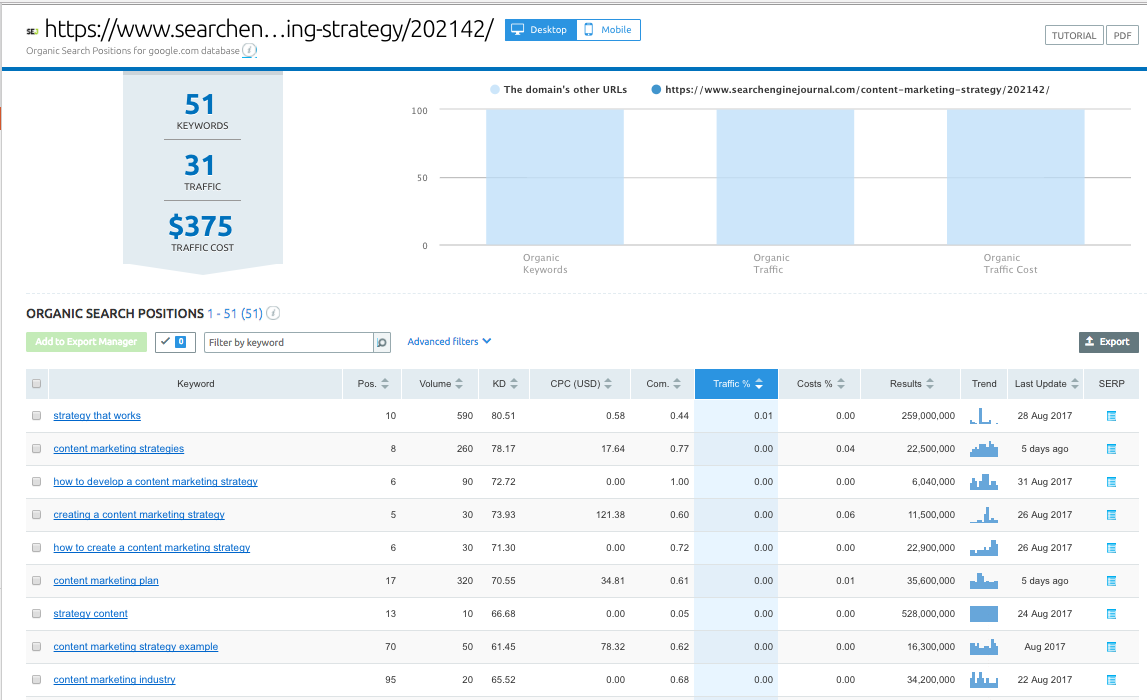View the trend chart for "content marketing plan"
The width and height of the screenshot is (1147, 700).
(x=983, y=580)
